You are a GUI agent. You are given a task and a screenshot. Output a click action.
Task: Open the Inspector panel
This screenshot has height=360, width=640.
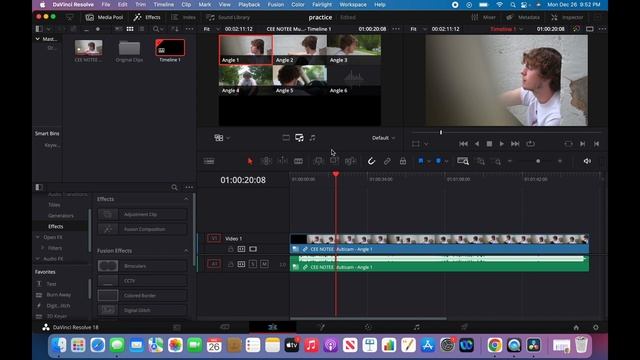click(568, 17)
